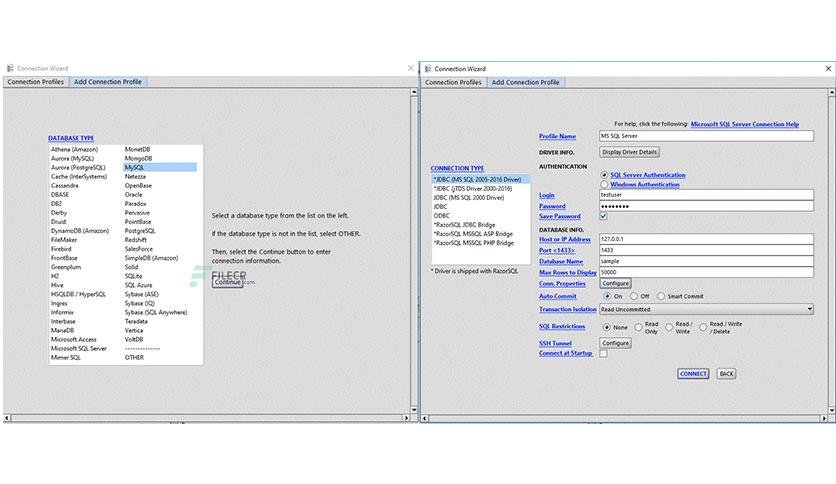836x484 pixels.
Task: Click the DATABASE TYPE heading link
Action: tap(71, 138)
